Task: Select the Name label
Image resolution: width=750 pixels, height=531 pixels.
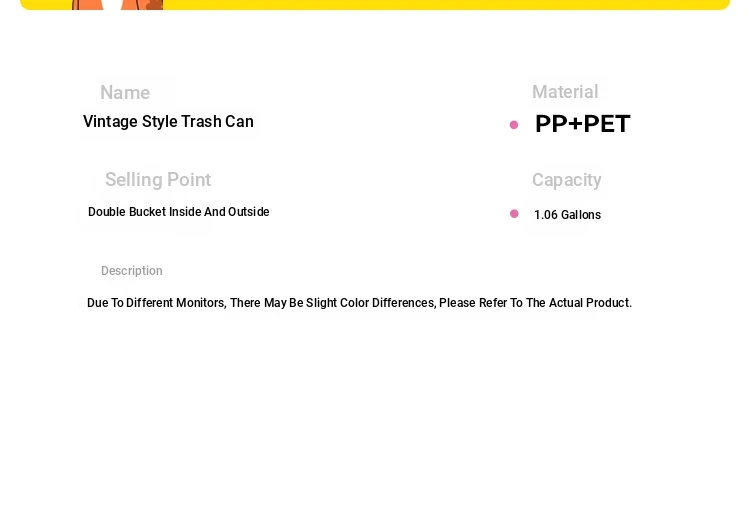Action: coord(125,93)
